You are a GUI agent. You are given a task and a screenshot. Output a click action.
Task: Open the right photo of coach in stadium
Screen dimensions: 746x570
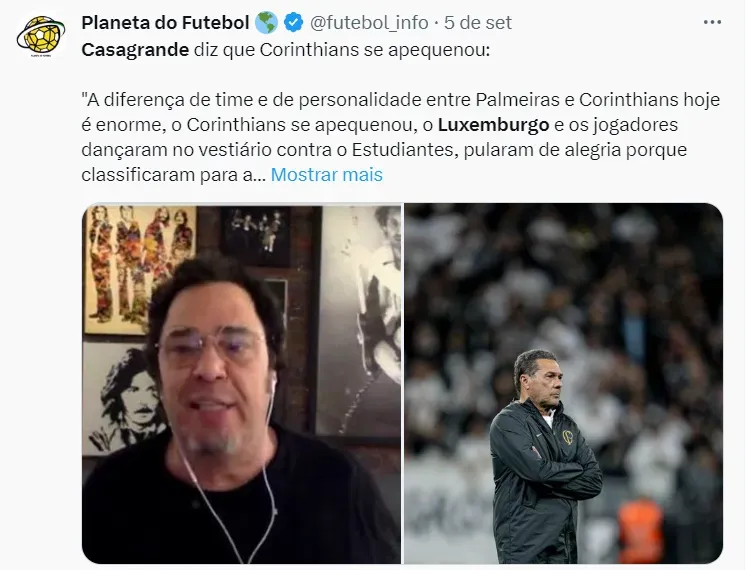tap(563, 383)
